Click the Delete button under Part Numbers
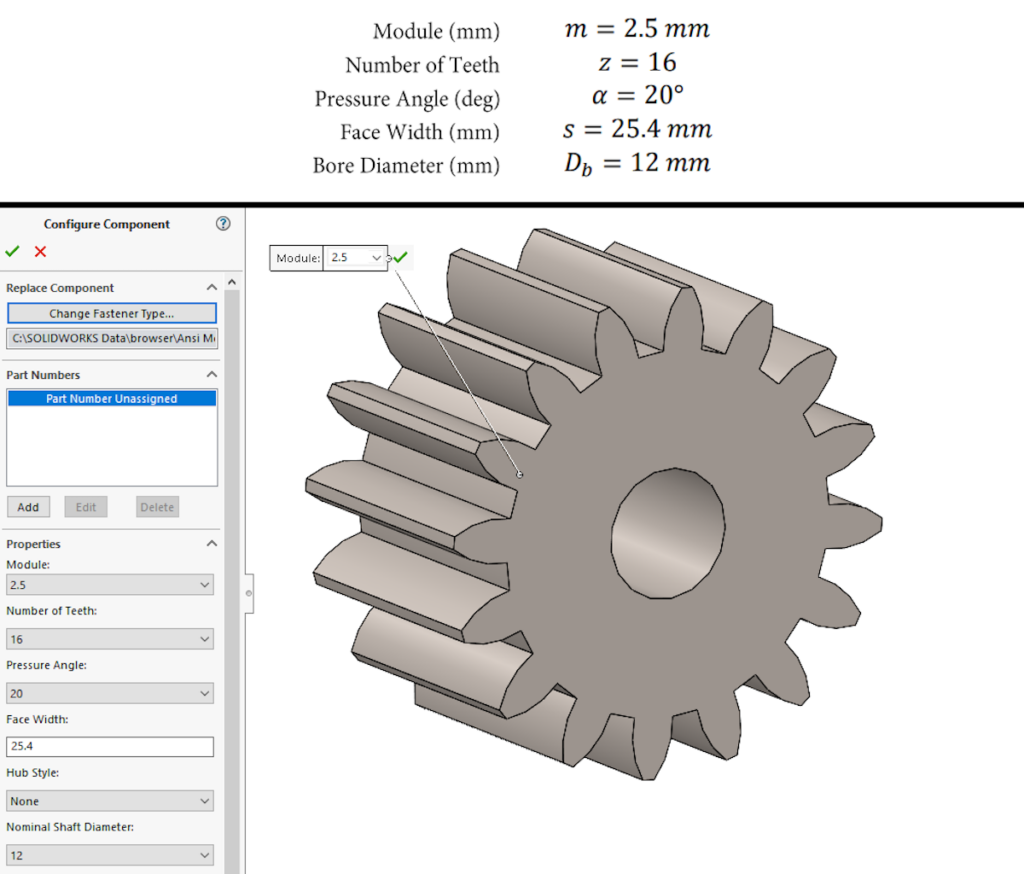This screenshot has width=1024, height=874. pyautogui.click(x=156, y=507)
